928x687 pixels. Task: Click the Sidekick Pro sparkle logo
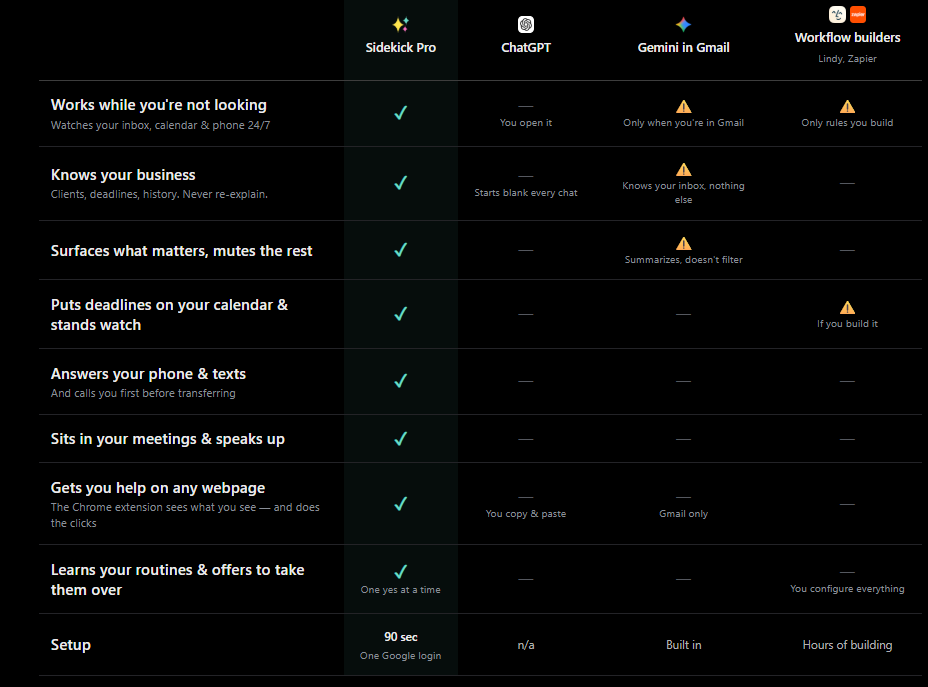(401, 24)
